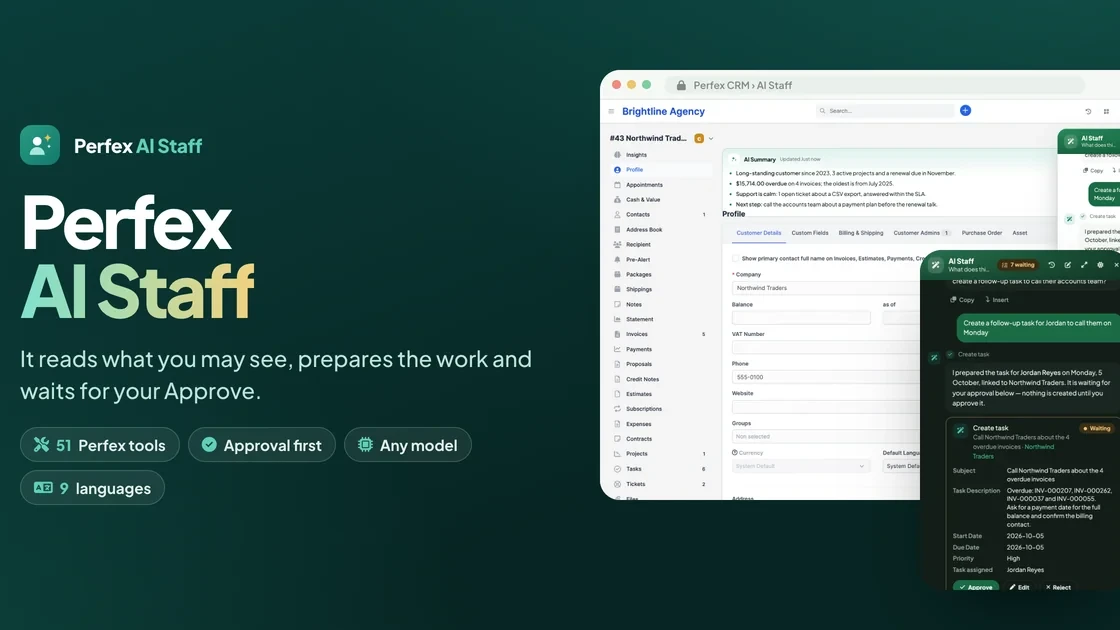Click the Payments graph icon

pyautogui.click(x=617, y=349)
